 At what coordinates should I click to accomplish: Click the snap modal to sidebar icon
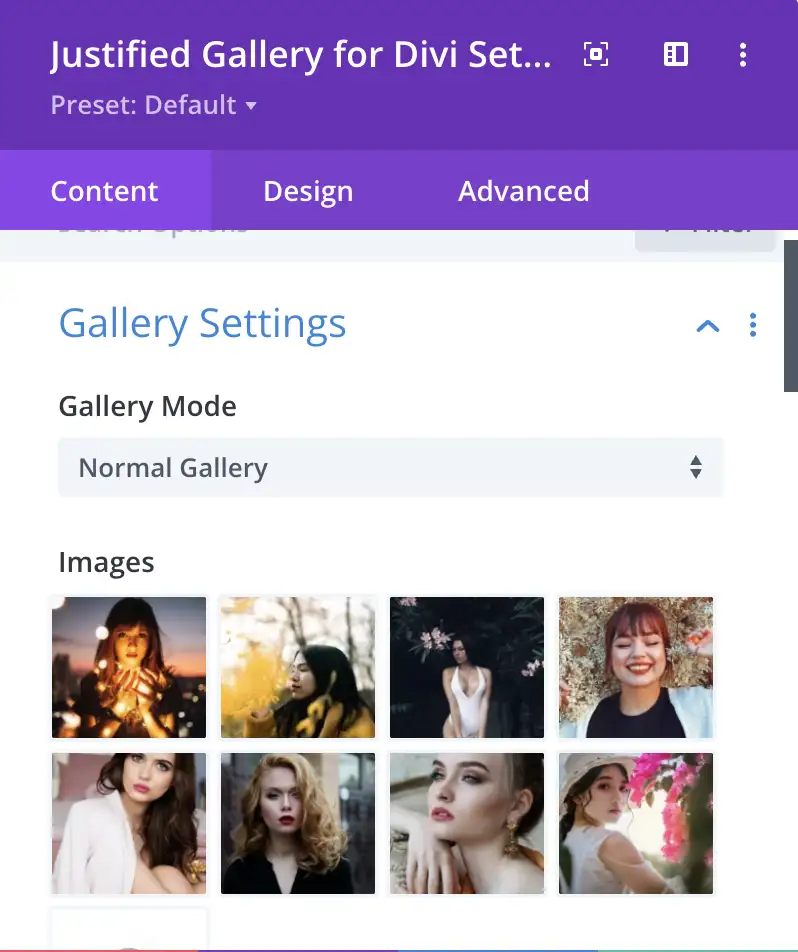[x=676, y=55]
